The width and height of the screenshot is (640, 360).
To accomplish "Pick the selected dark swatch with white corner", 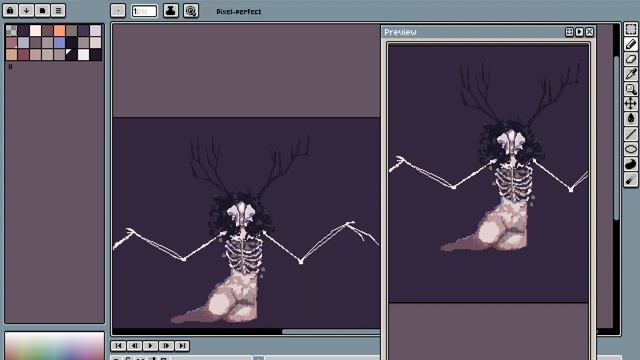I will coord(71,54).
